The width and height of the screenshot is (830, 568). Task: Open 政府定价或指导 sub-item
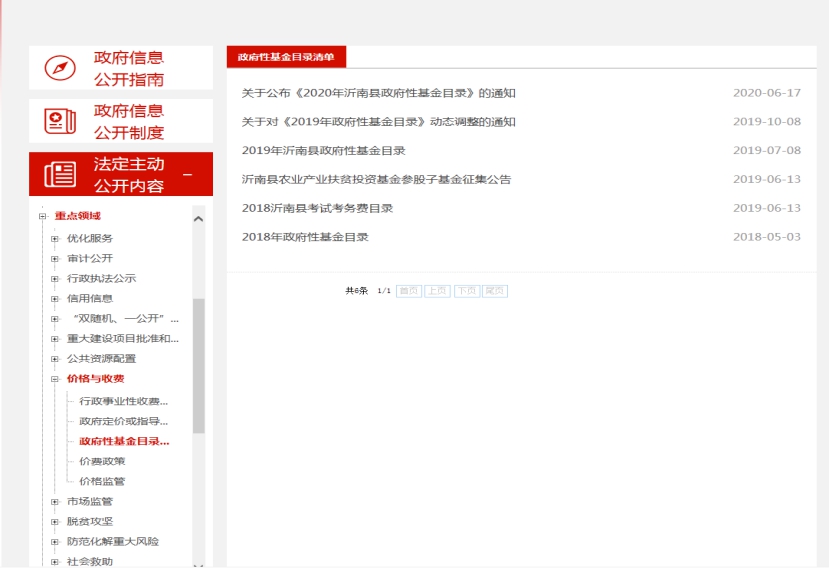point(124,421)
